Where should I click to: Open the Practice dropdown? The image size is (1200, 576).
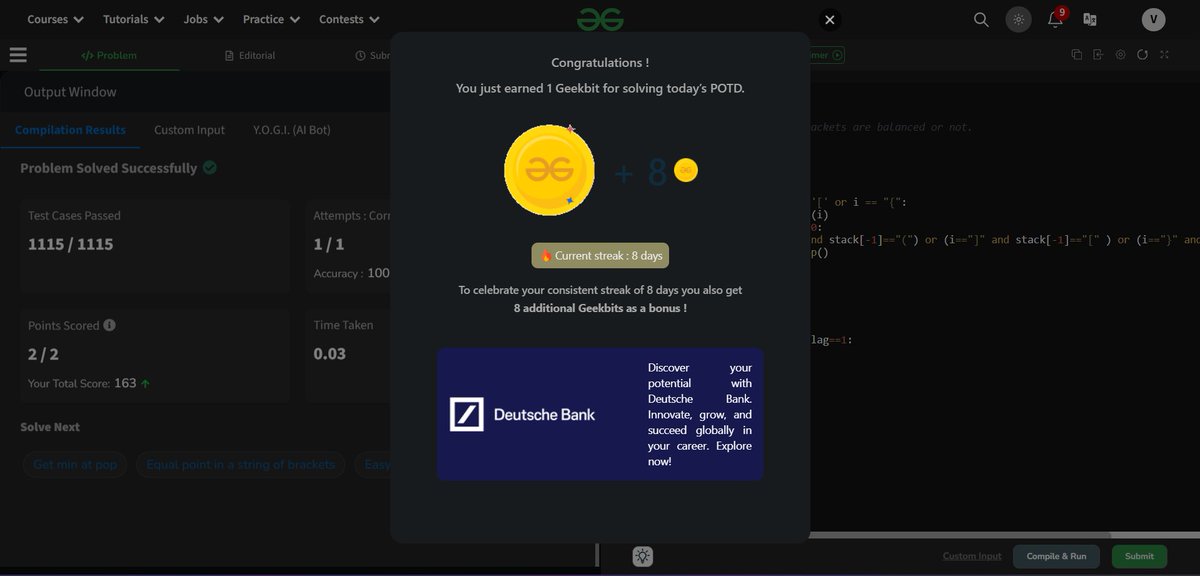pos(270,19)
